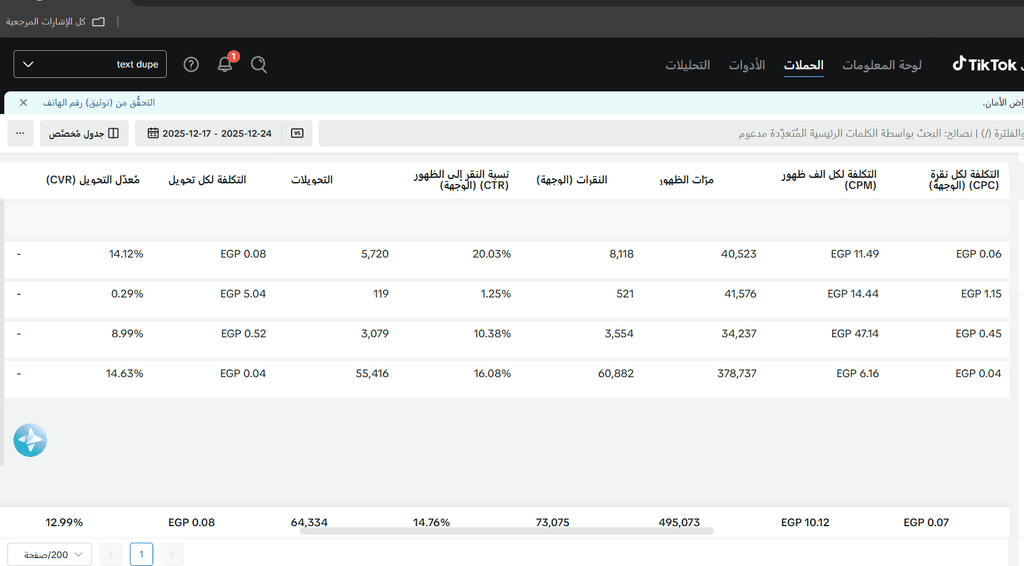This screenshot has width=1024, height=566.
Task: Sort by مرّات الظهور column header
Action: (x=686, y=180)
